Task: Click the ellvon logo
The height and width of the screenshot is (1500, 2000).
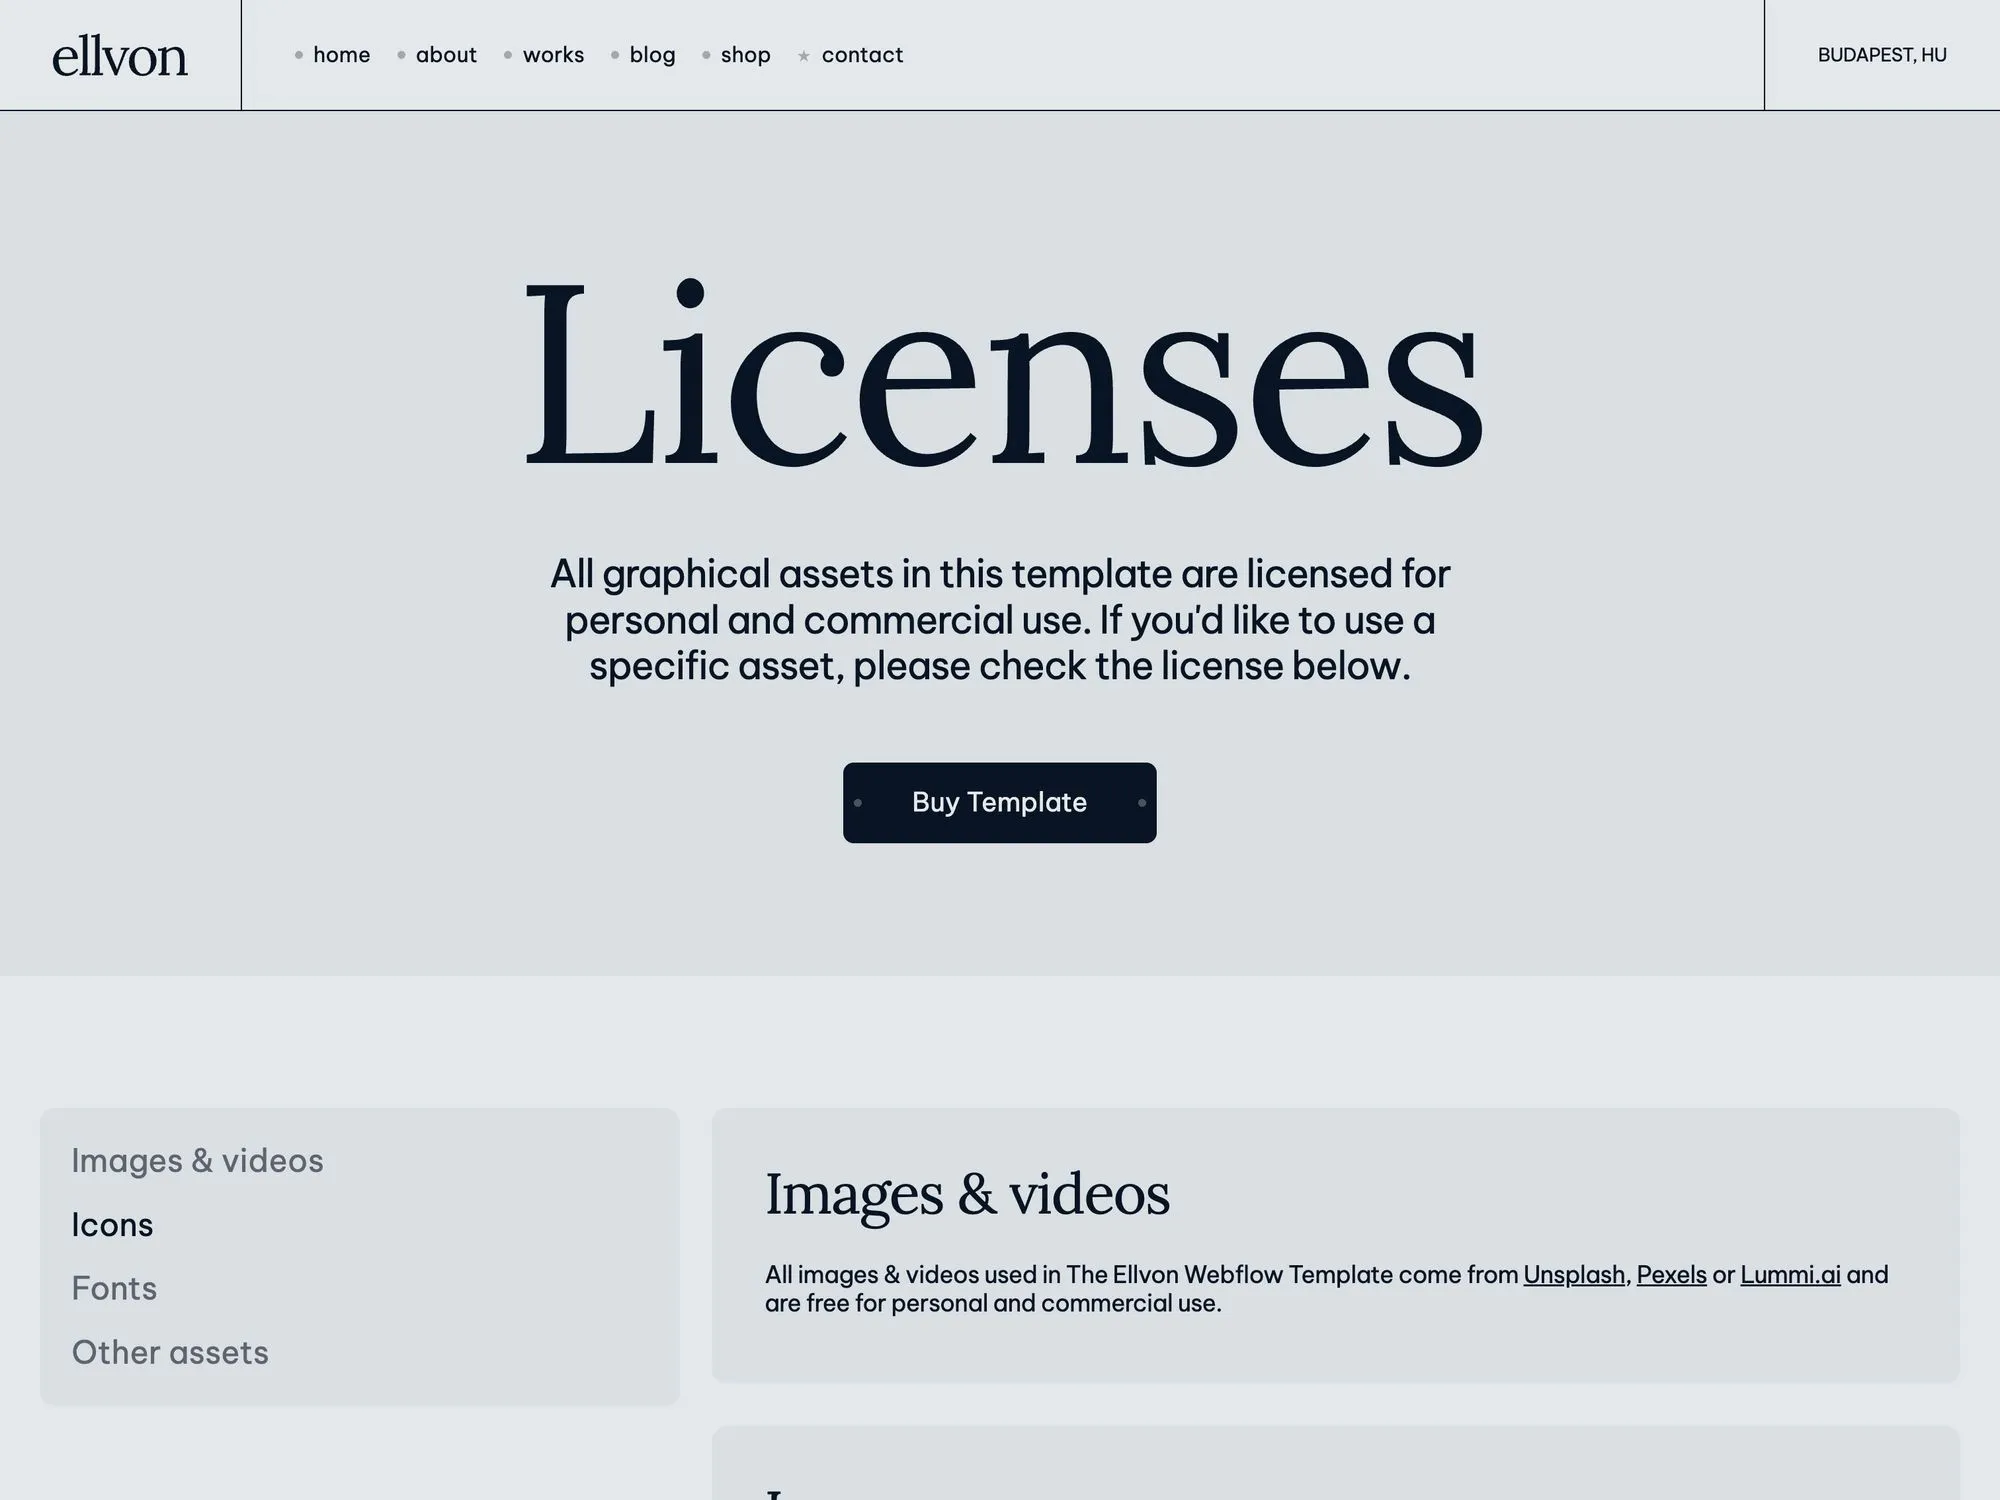Action: [x=120, y=56]
